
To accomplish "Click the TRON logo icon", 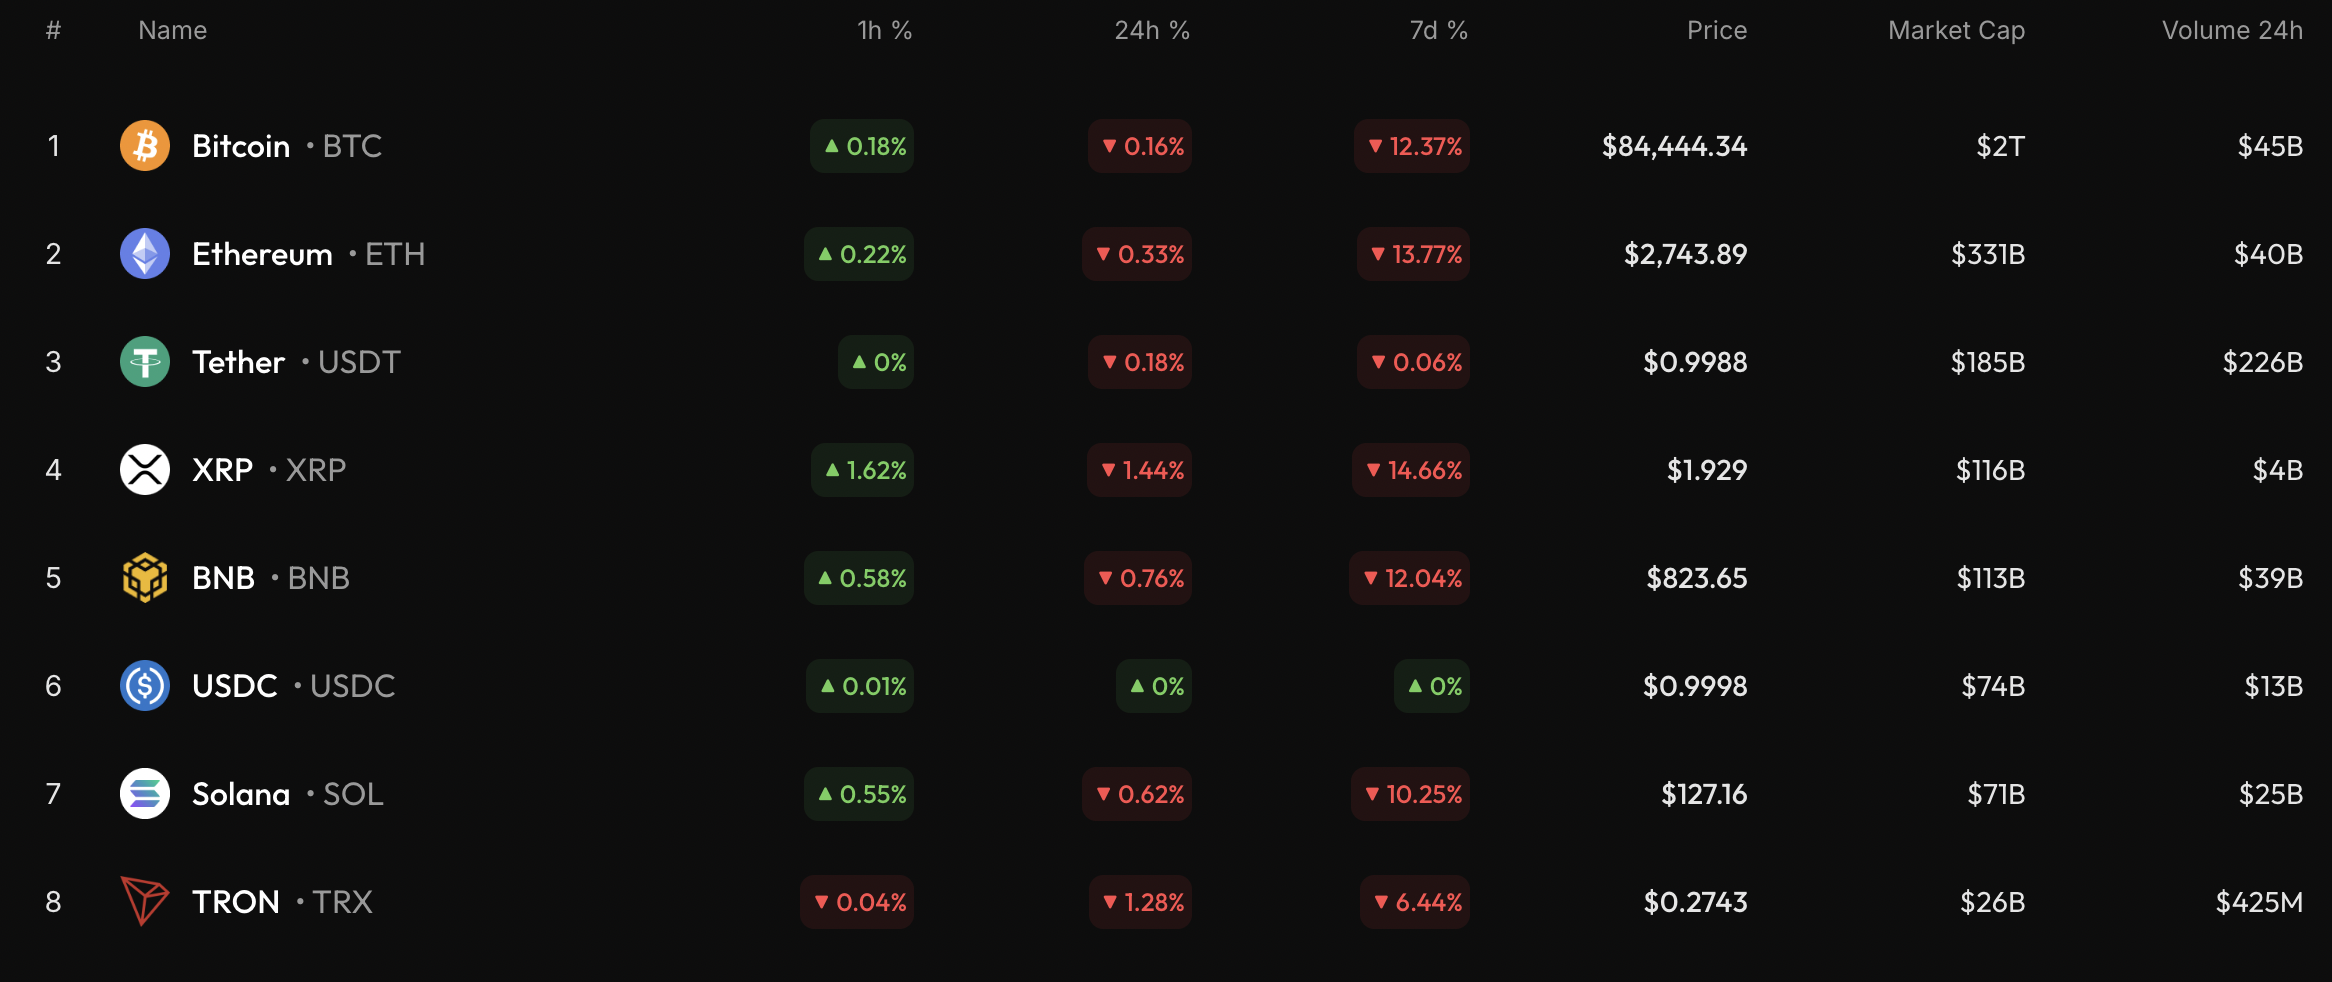I will (145, 901).
